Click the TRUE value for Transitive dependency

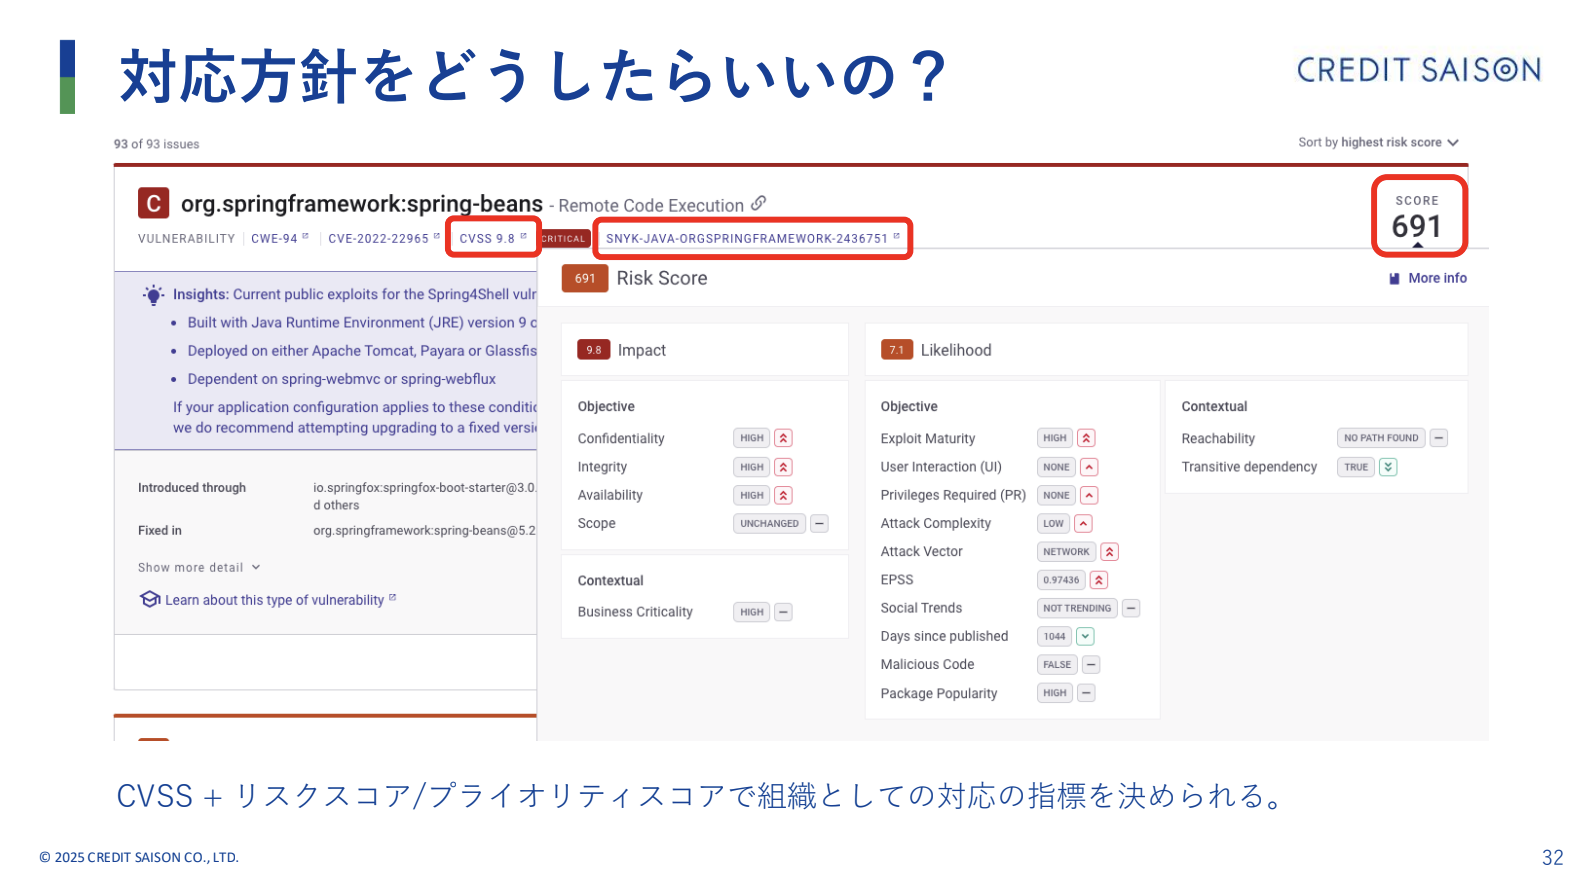1356,467
